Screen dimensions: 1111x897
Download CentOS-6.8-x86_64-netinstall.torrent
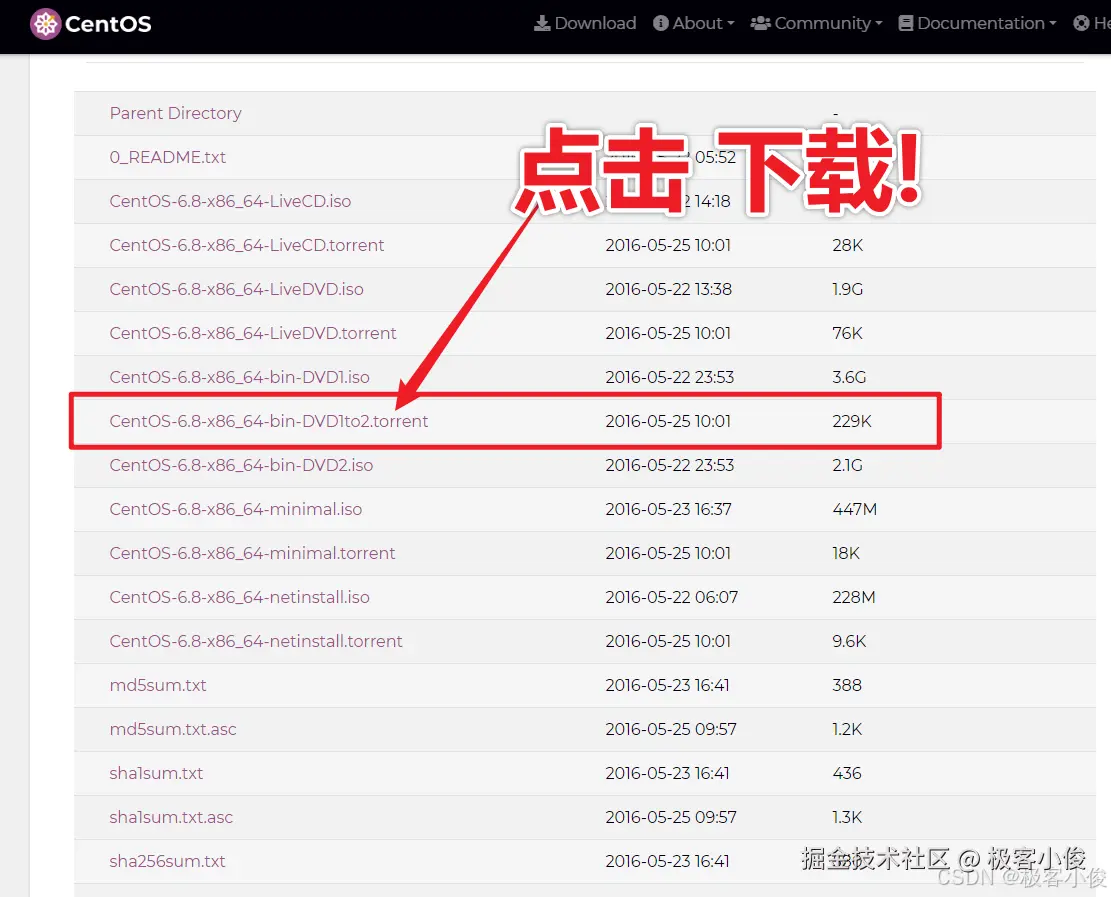click(256, 641)
